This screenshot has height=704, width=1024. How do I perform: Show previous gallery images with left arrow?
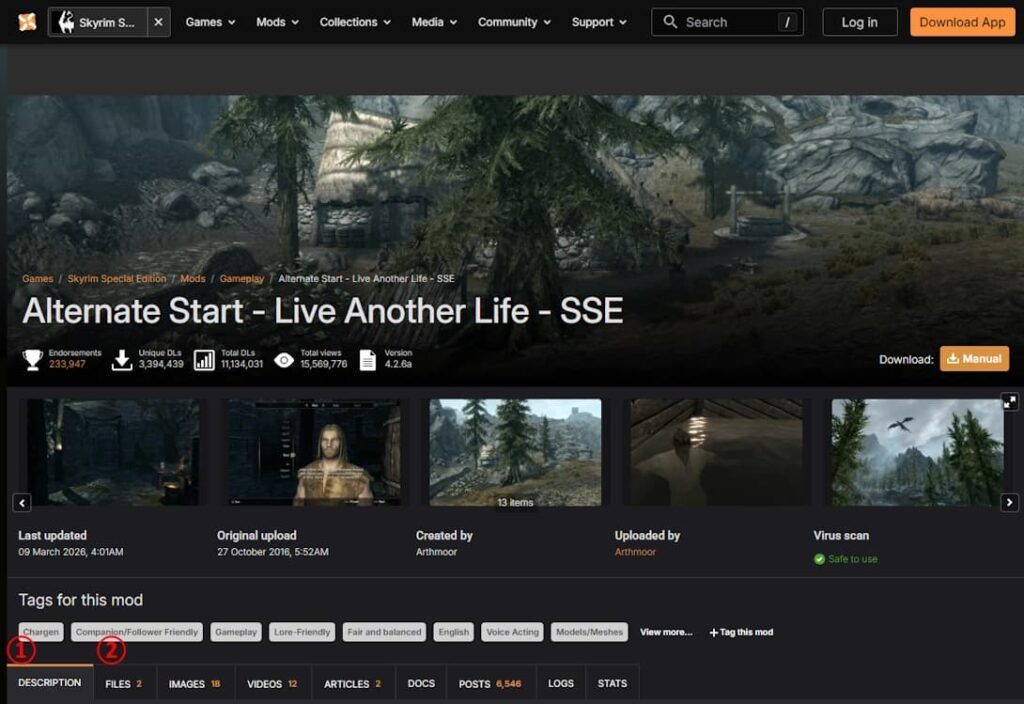(x=22, y=502)
